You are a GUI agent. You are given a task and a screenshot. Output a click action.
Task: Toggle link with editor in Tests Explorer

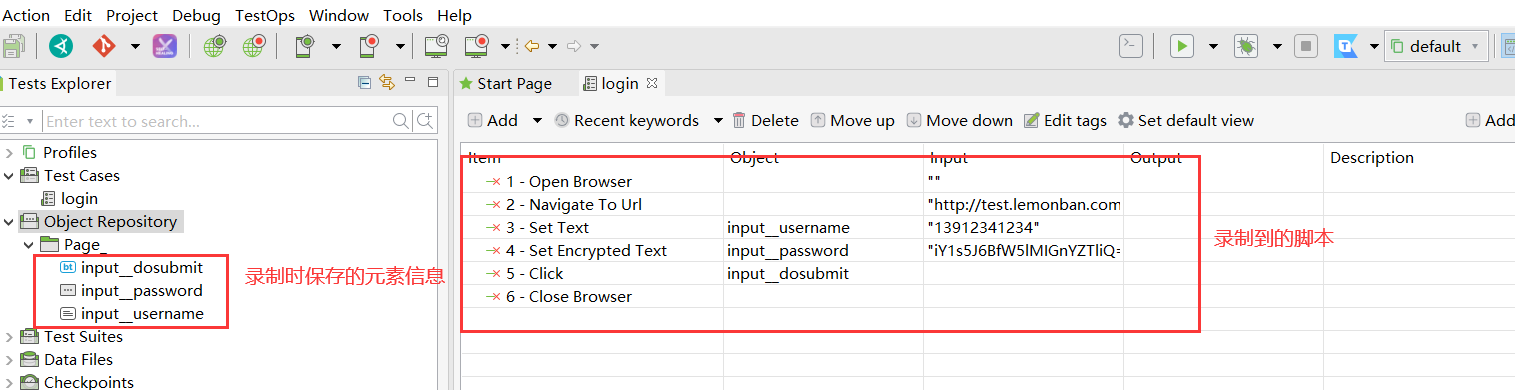coord(387,83)
